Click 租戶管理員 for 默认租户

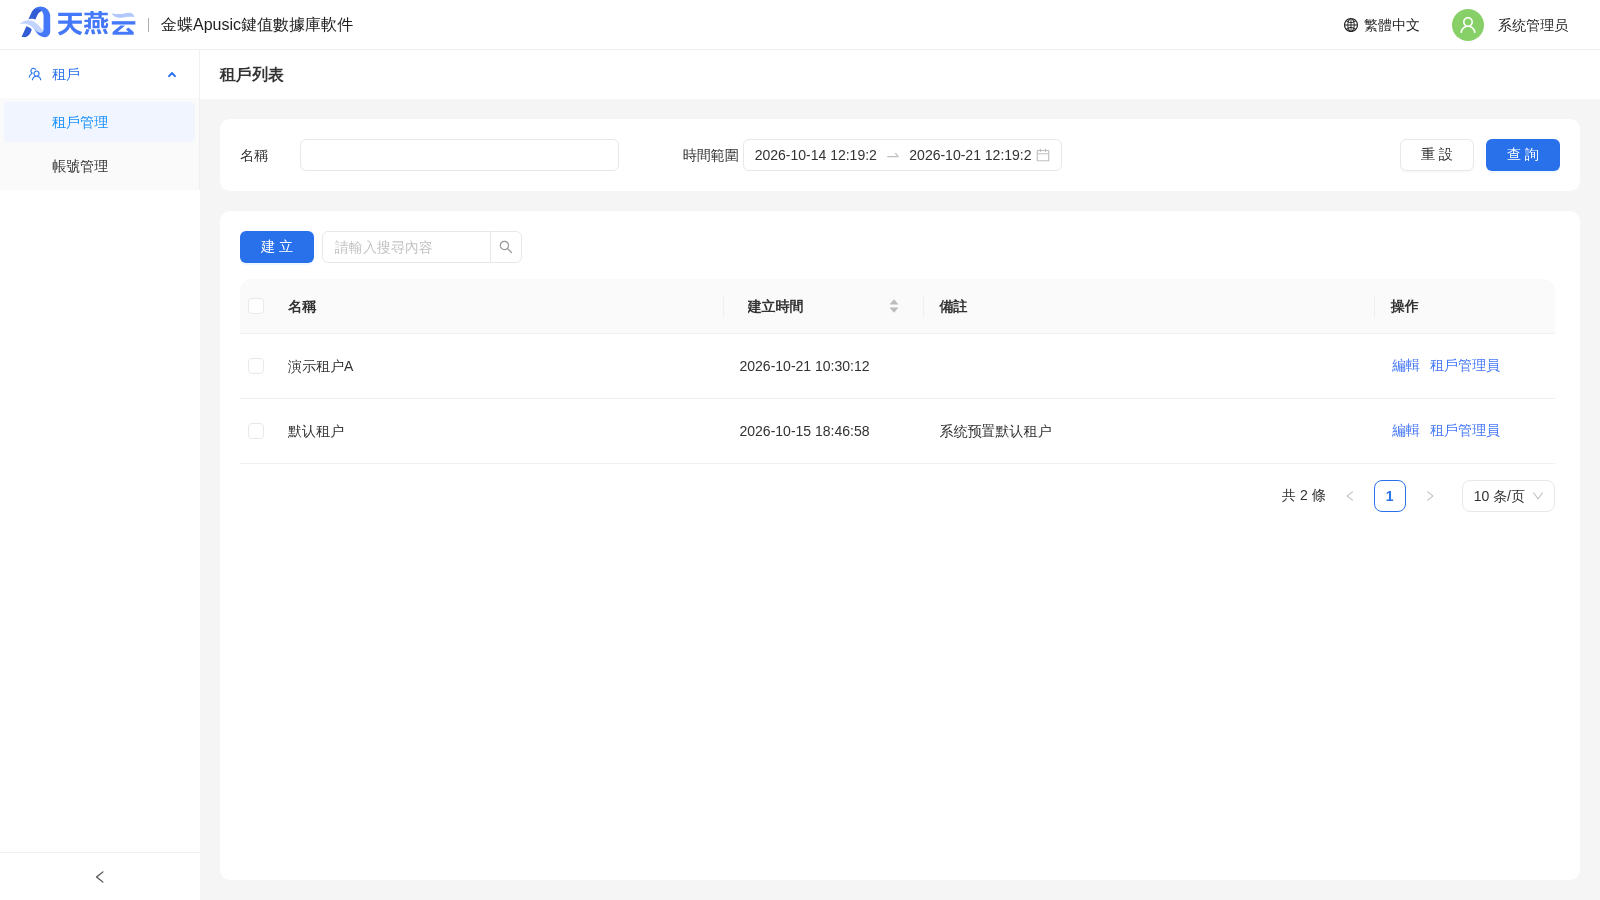1465,431
